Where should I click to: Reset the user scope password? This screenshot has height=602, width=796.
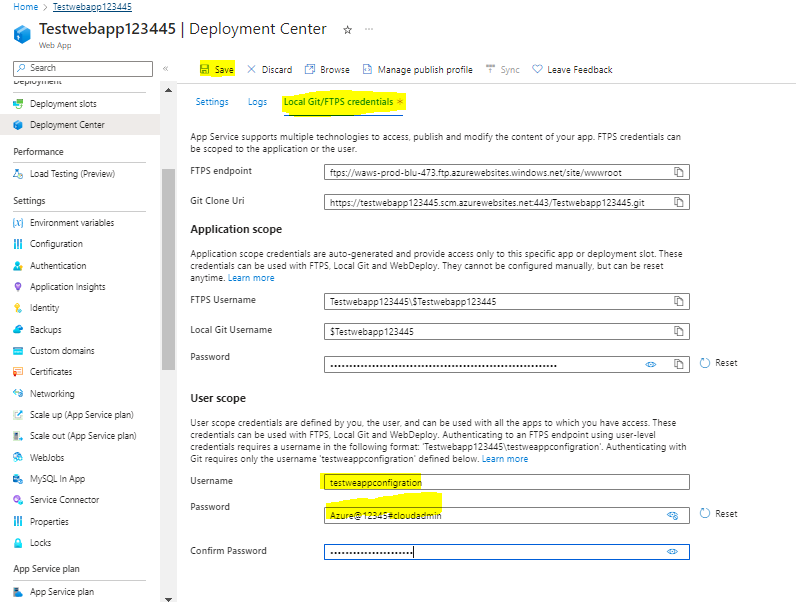(x=718, y=514)
